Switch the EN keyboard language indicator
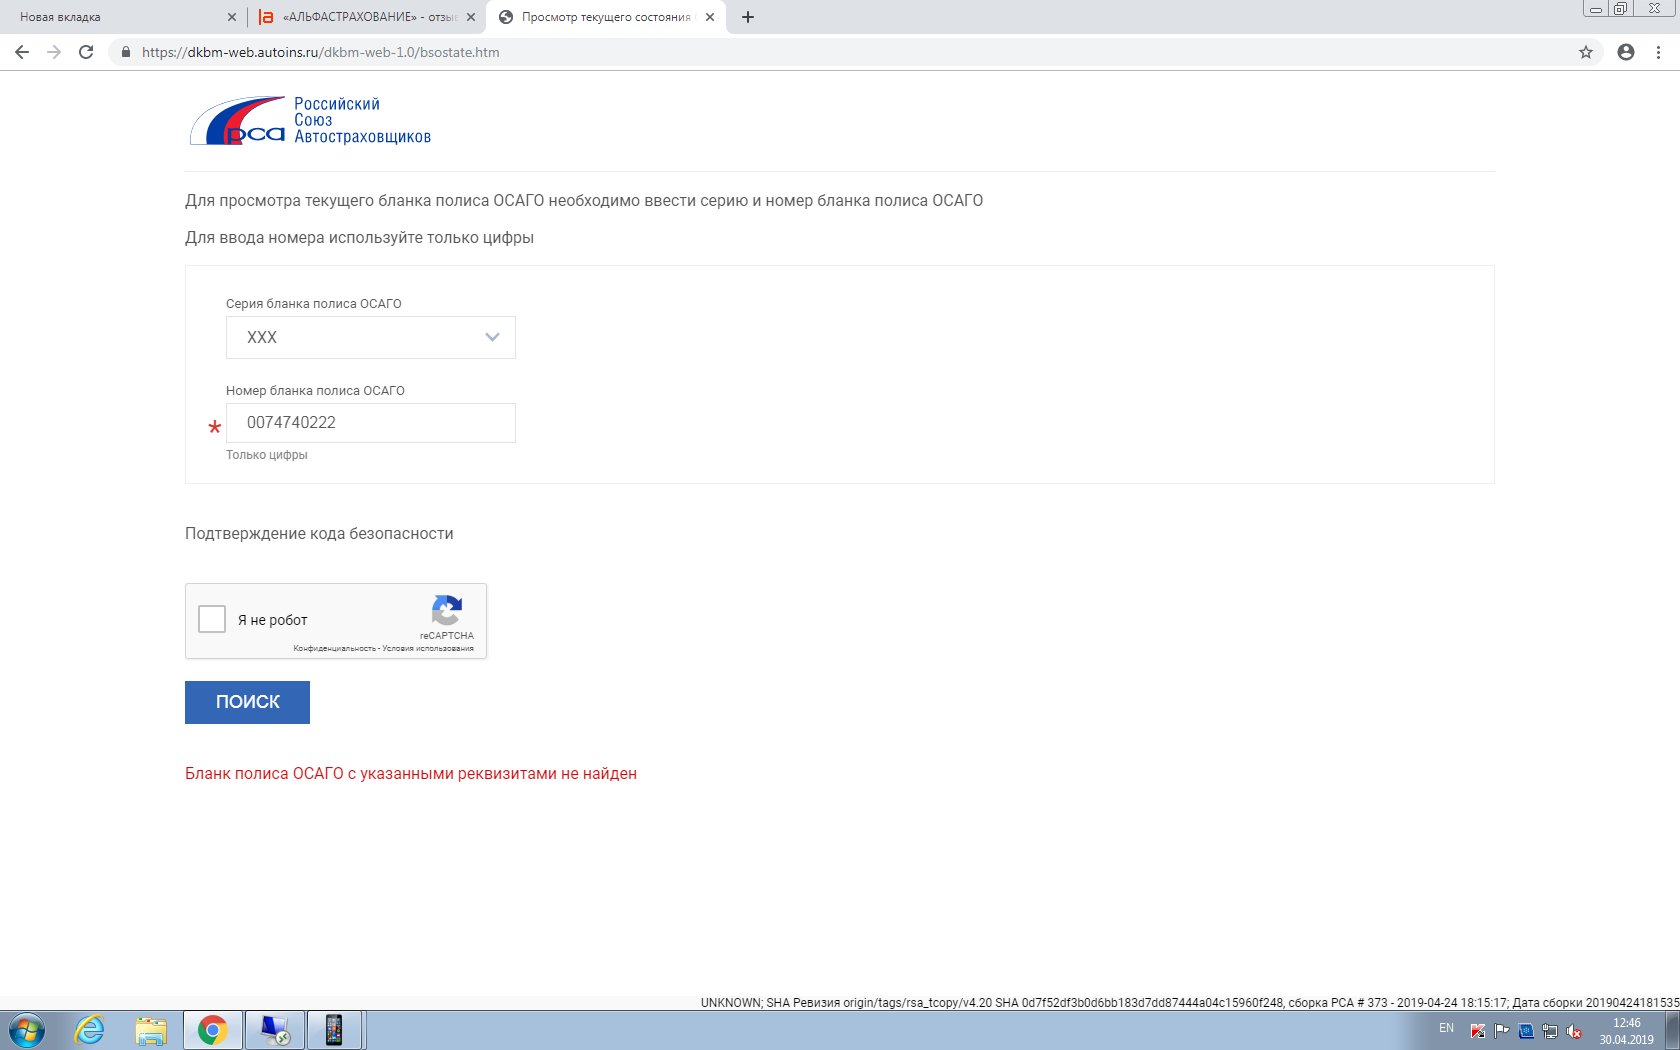Screen dimensions: 1680x1050 pyautogui.click(x=1446, y=1028)
